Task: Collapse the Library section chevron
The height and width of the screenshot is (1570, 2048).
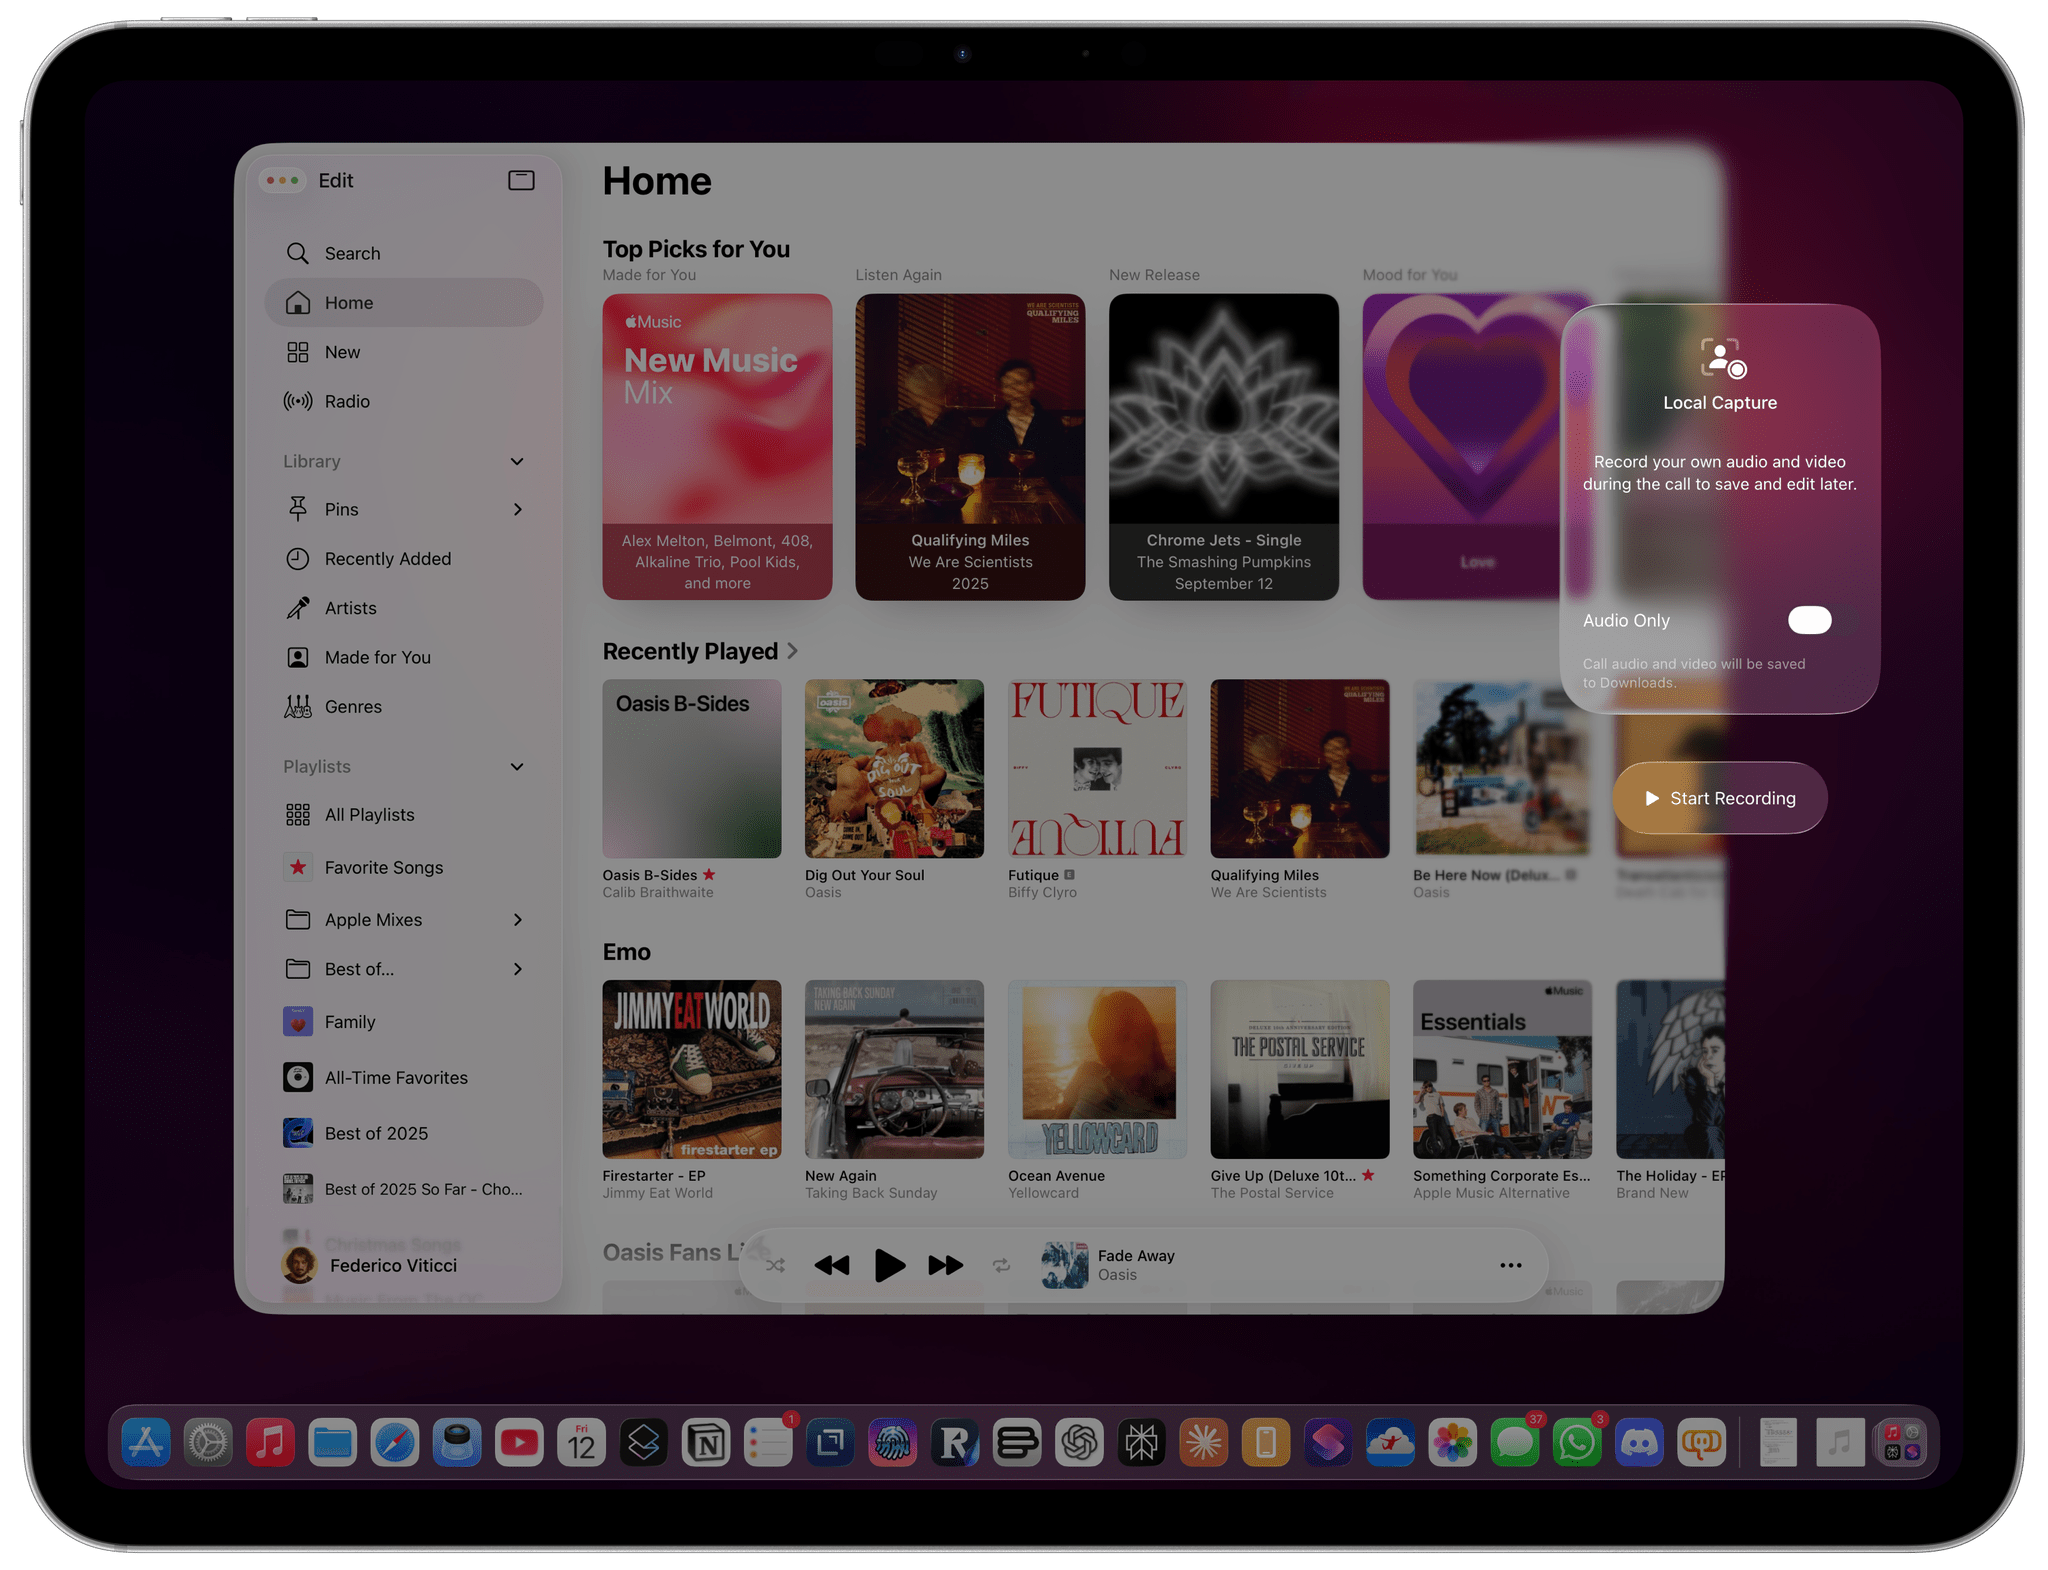Action: tap(517, 461)
